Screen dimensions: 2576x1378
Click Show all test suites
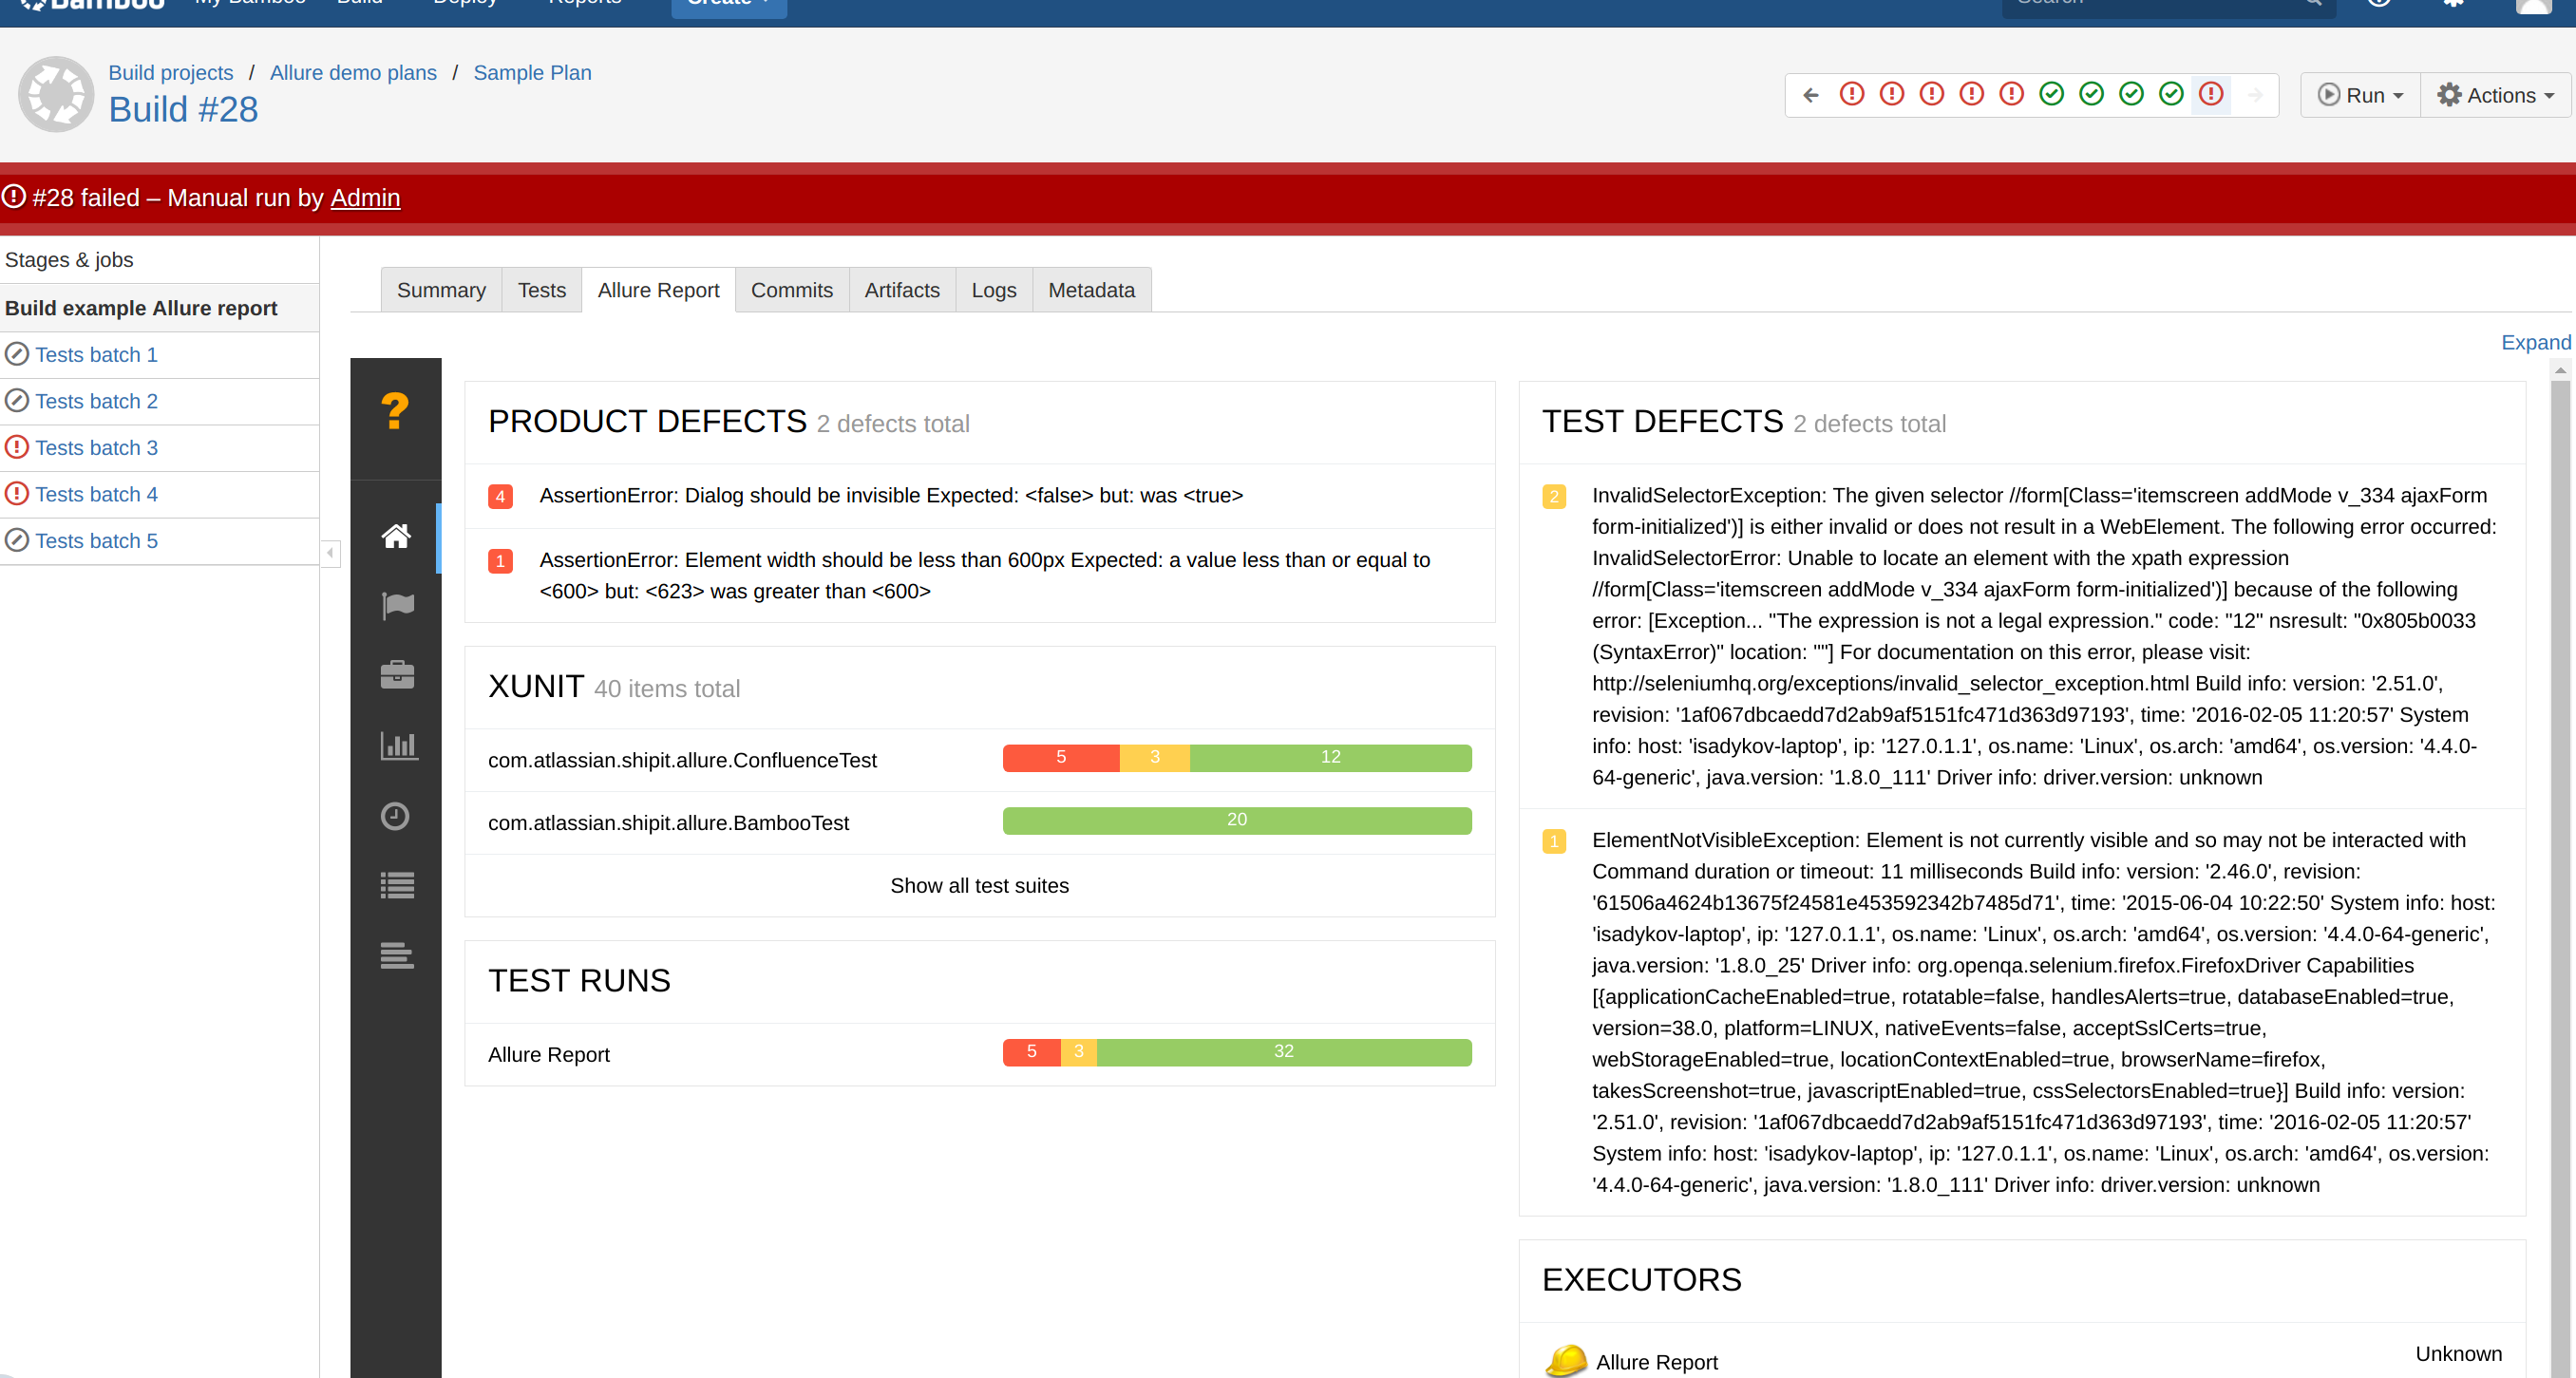point(979,885)
